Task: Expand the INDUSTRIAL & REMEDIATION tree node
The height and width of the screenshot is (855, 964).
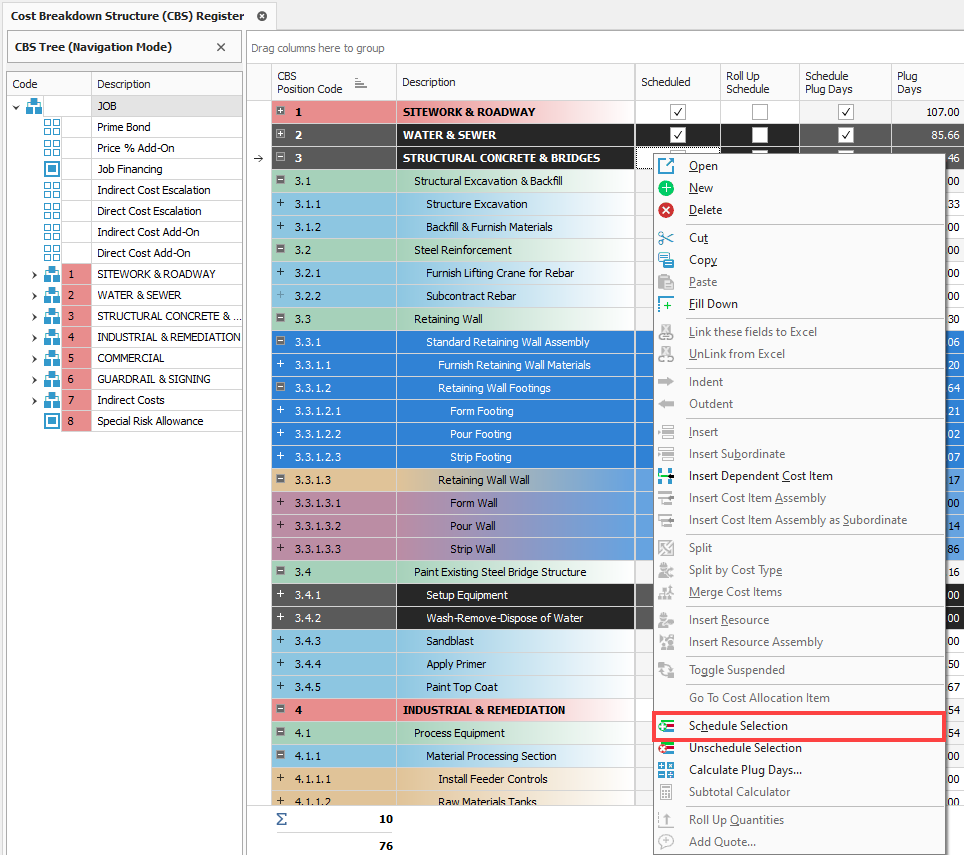Action: pos(34,337)
